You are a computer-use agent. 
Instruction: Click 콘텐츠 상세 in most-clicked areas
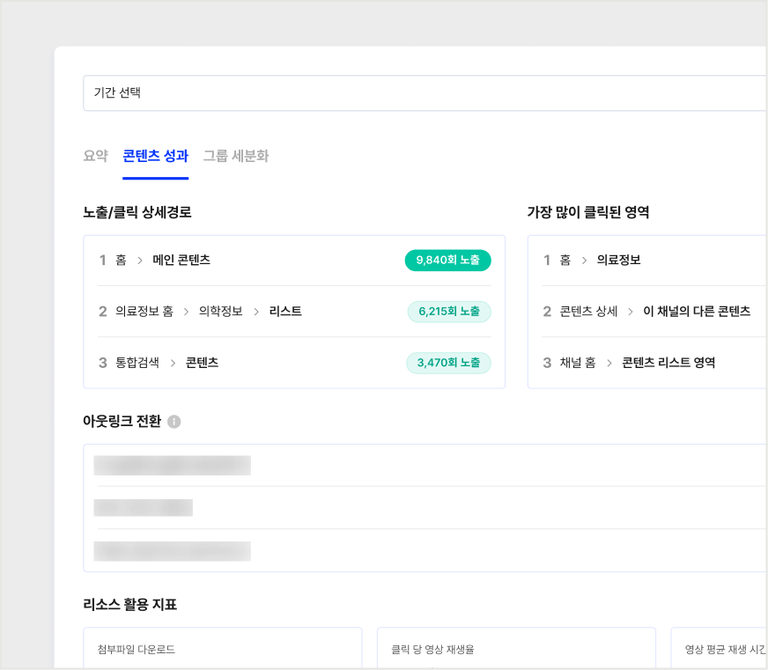click(589, 311)
